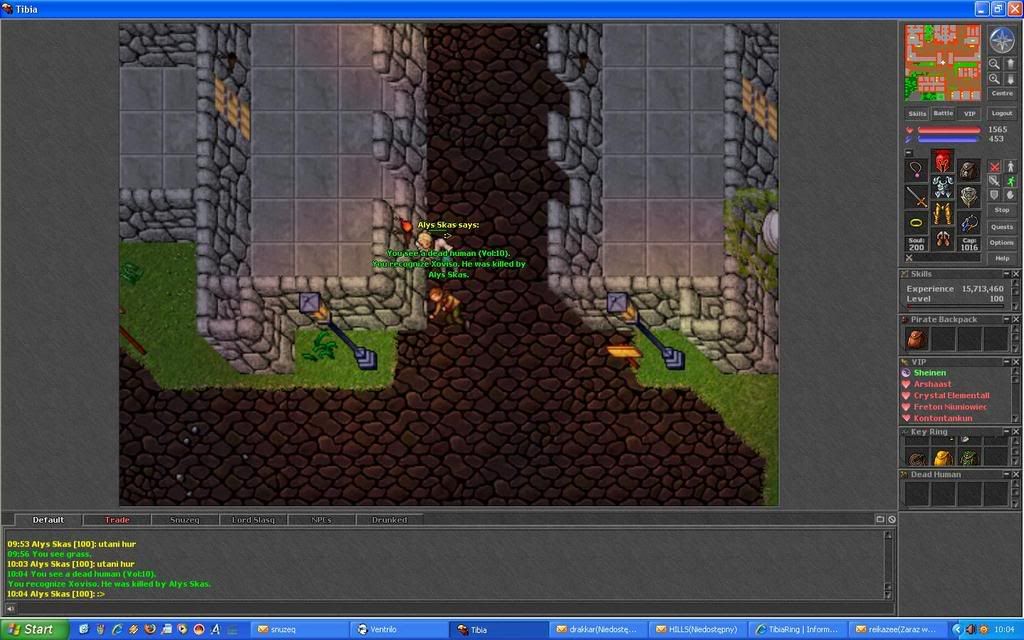Image resolution: width=1024 pixels, height=640 pixels.
Task: Zoom in the minimap with the lower magnifier
Action: point(994,79)
